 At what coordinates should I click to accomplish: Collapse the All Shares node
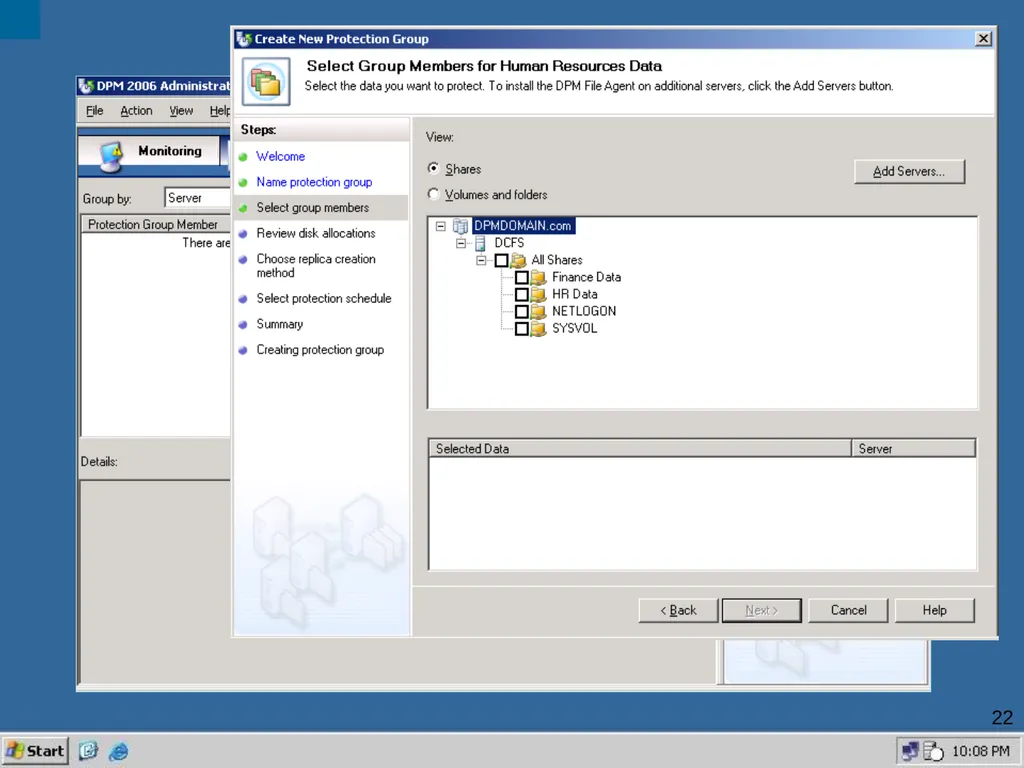(x=481, y=260)
